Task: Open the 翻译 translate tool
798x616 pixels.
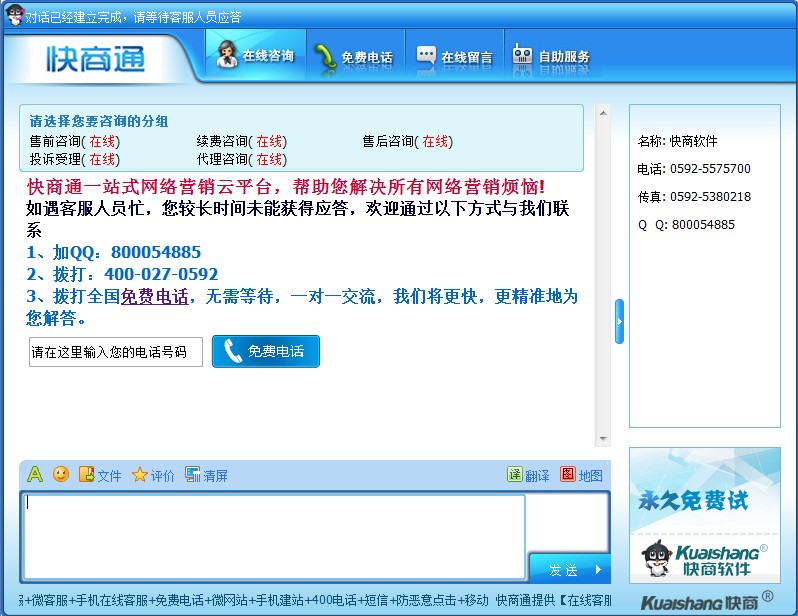Action: tap(528, 475)
